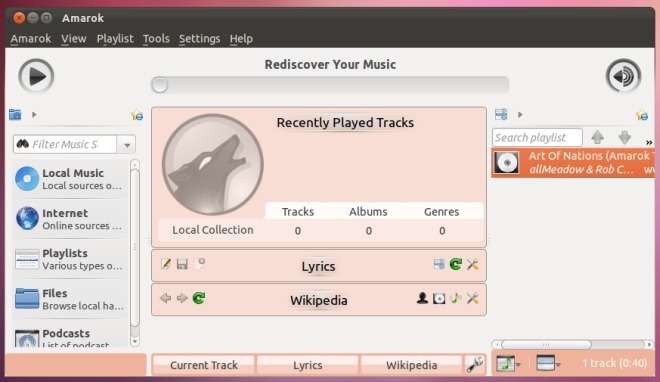
Task: Click the track progress slider knob
Action: coord(160,85)
